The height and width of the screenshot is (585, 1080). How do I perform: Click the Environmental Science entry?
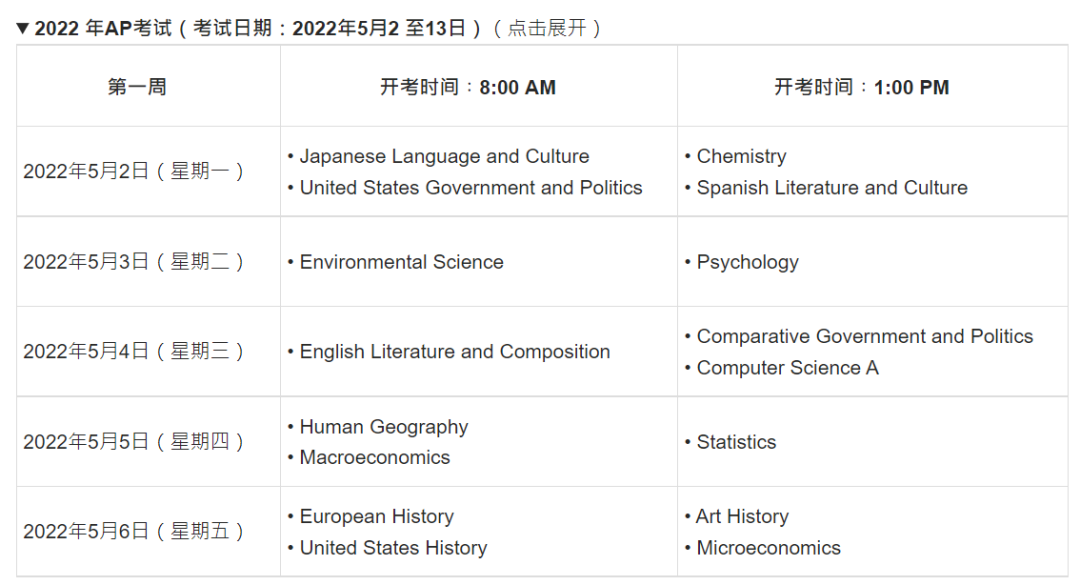401,262
